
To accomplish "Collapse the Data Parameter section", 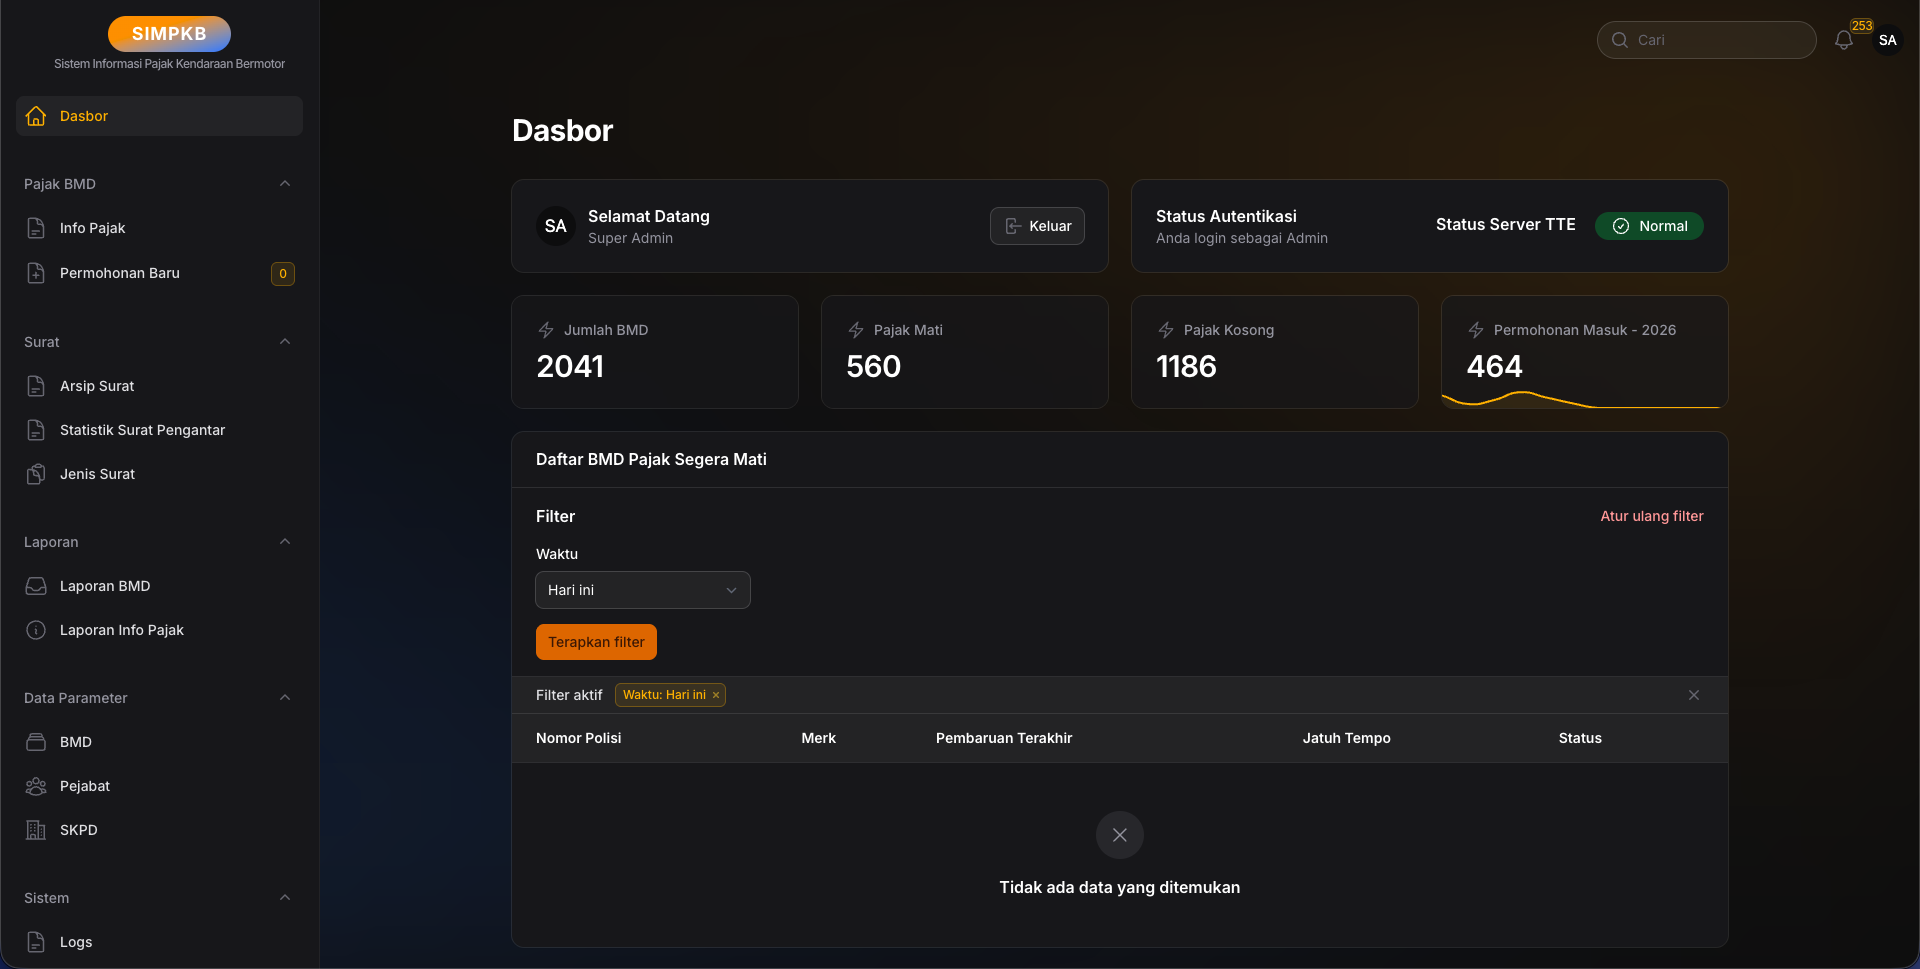I will coord(285,698).
